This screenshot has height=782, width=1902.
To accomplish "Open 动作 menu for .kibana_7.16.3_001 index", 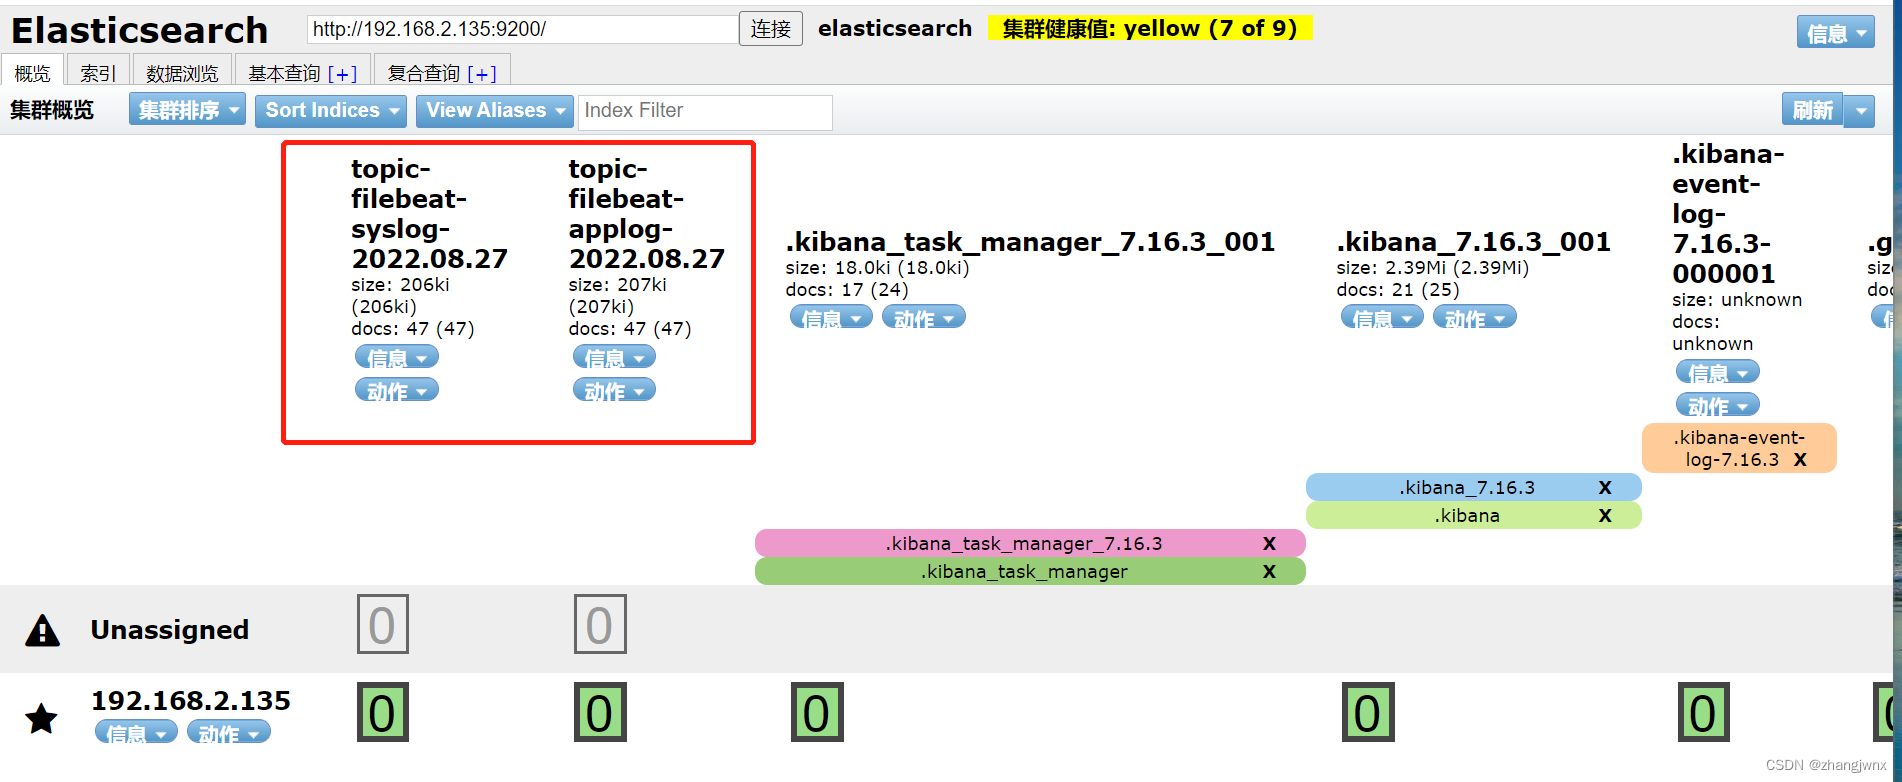I will tap(1475, 317).
